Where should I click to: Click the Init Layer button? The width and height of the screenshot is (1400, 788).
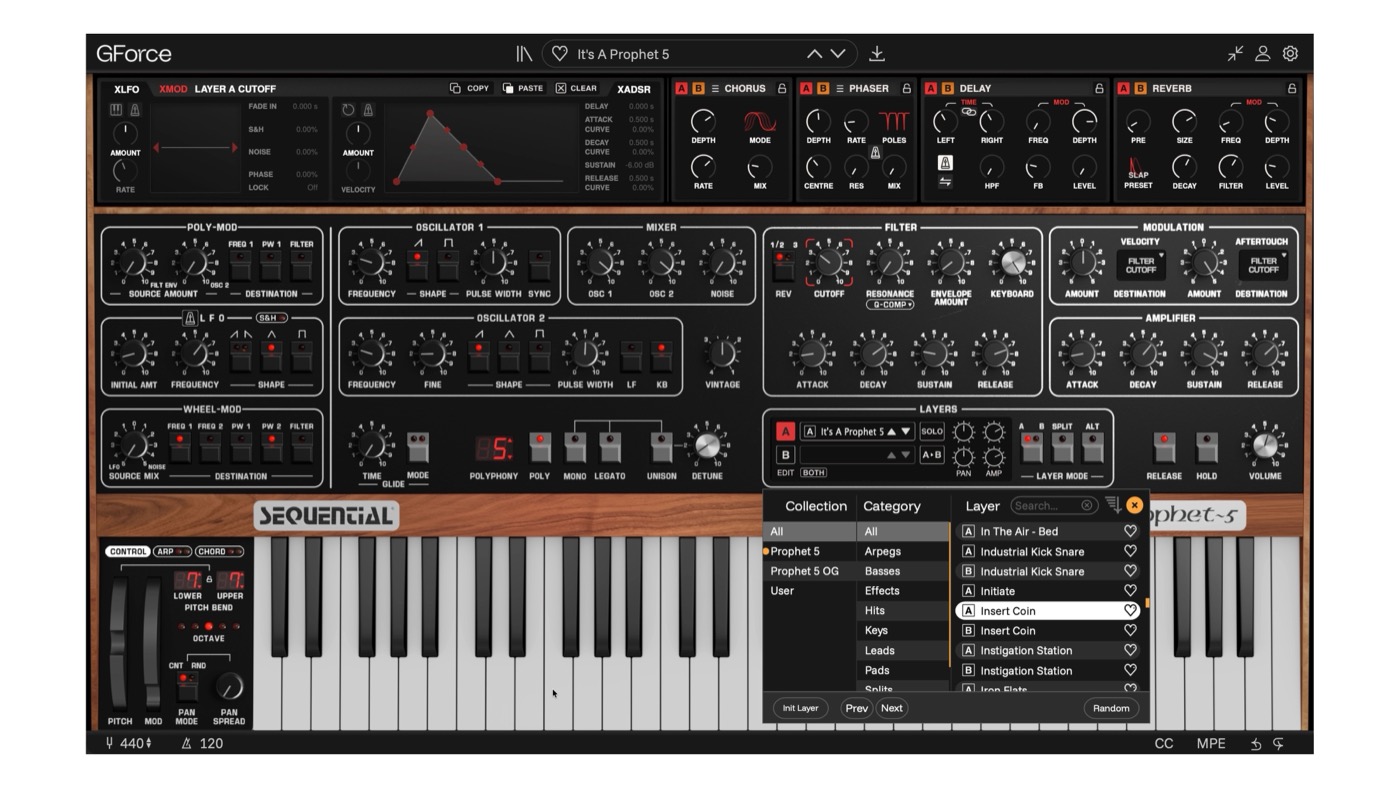point(800,708)
